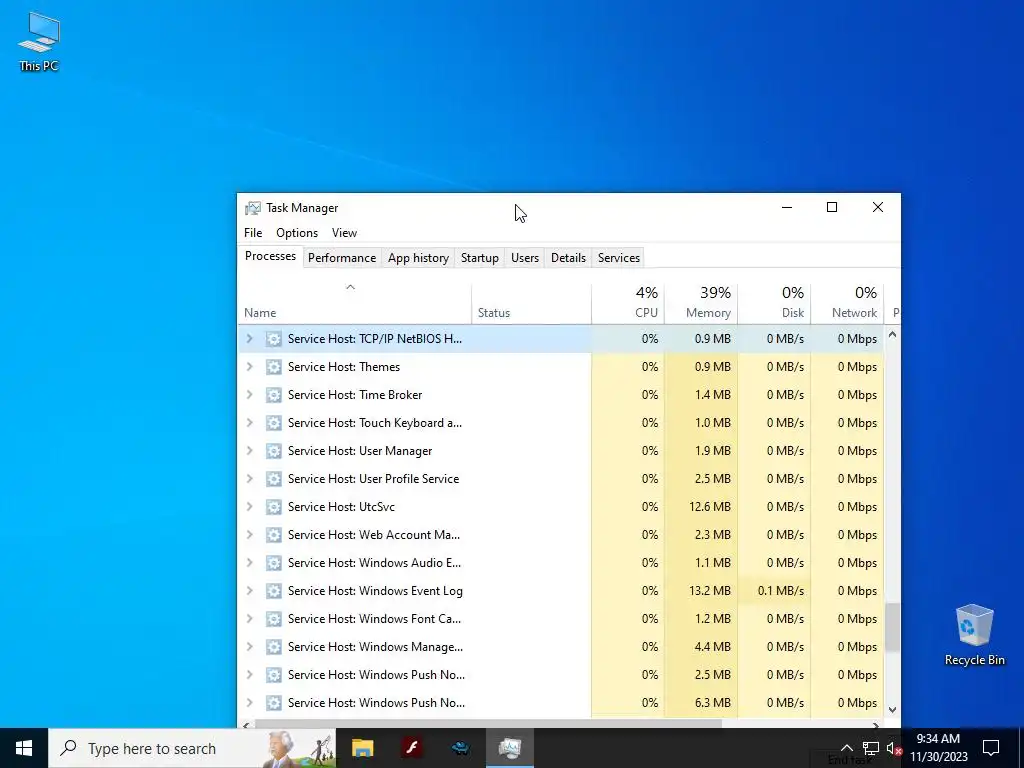The height and width of the screenshot is (768, 1024).
Task: Click the Task Manager taskbar icon
Action: [510, 748]
